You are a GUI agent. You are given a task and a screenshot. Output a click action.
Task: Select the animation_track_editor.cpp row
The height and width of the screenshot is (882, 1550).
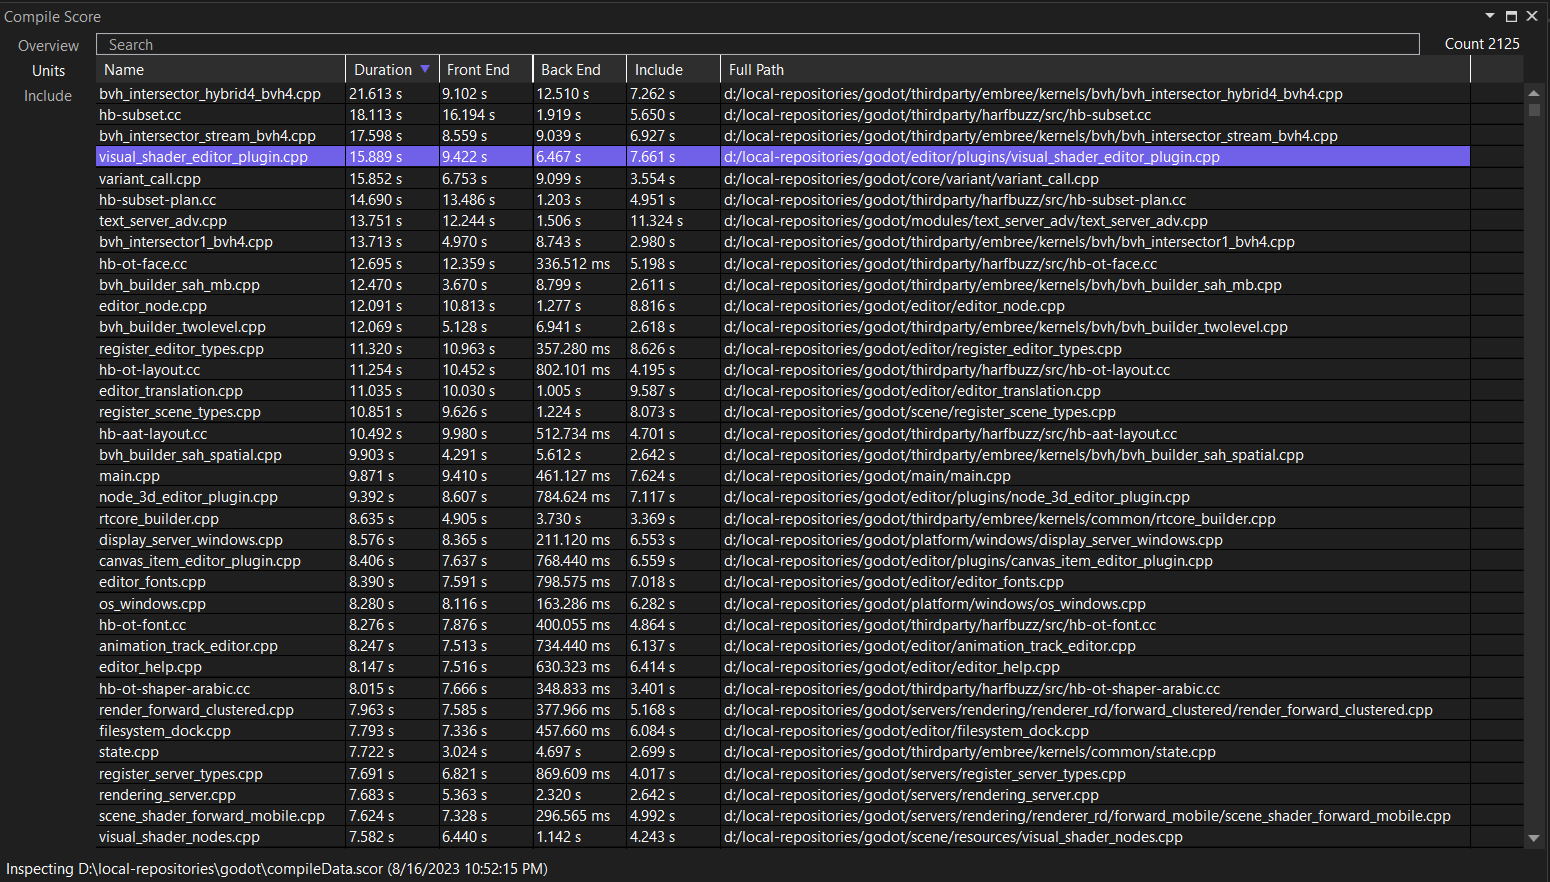[783, 646]
